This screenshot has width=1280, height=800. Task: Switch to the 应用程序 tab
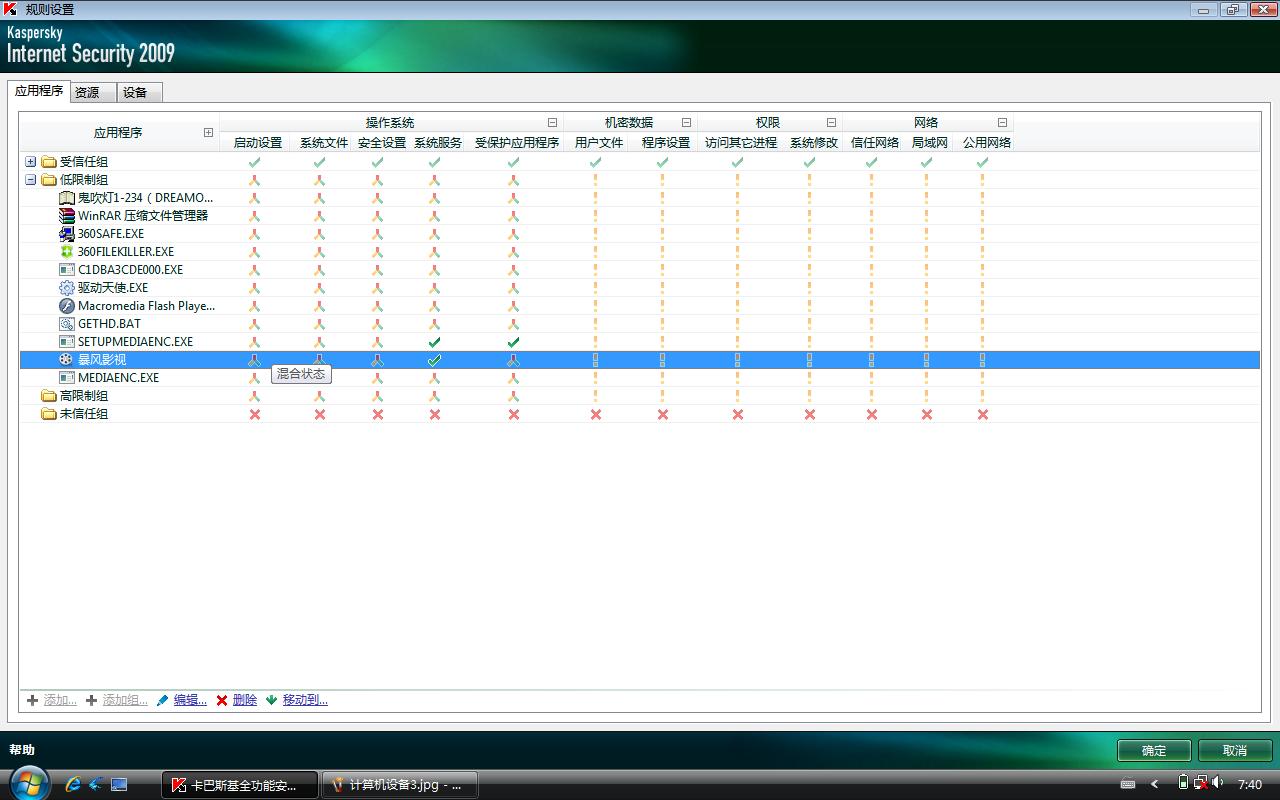[x=39, y=91]
